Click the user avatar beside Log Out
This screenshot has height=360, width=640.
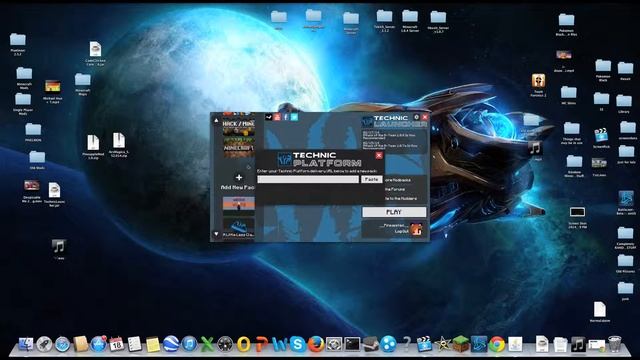point(416,229)
